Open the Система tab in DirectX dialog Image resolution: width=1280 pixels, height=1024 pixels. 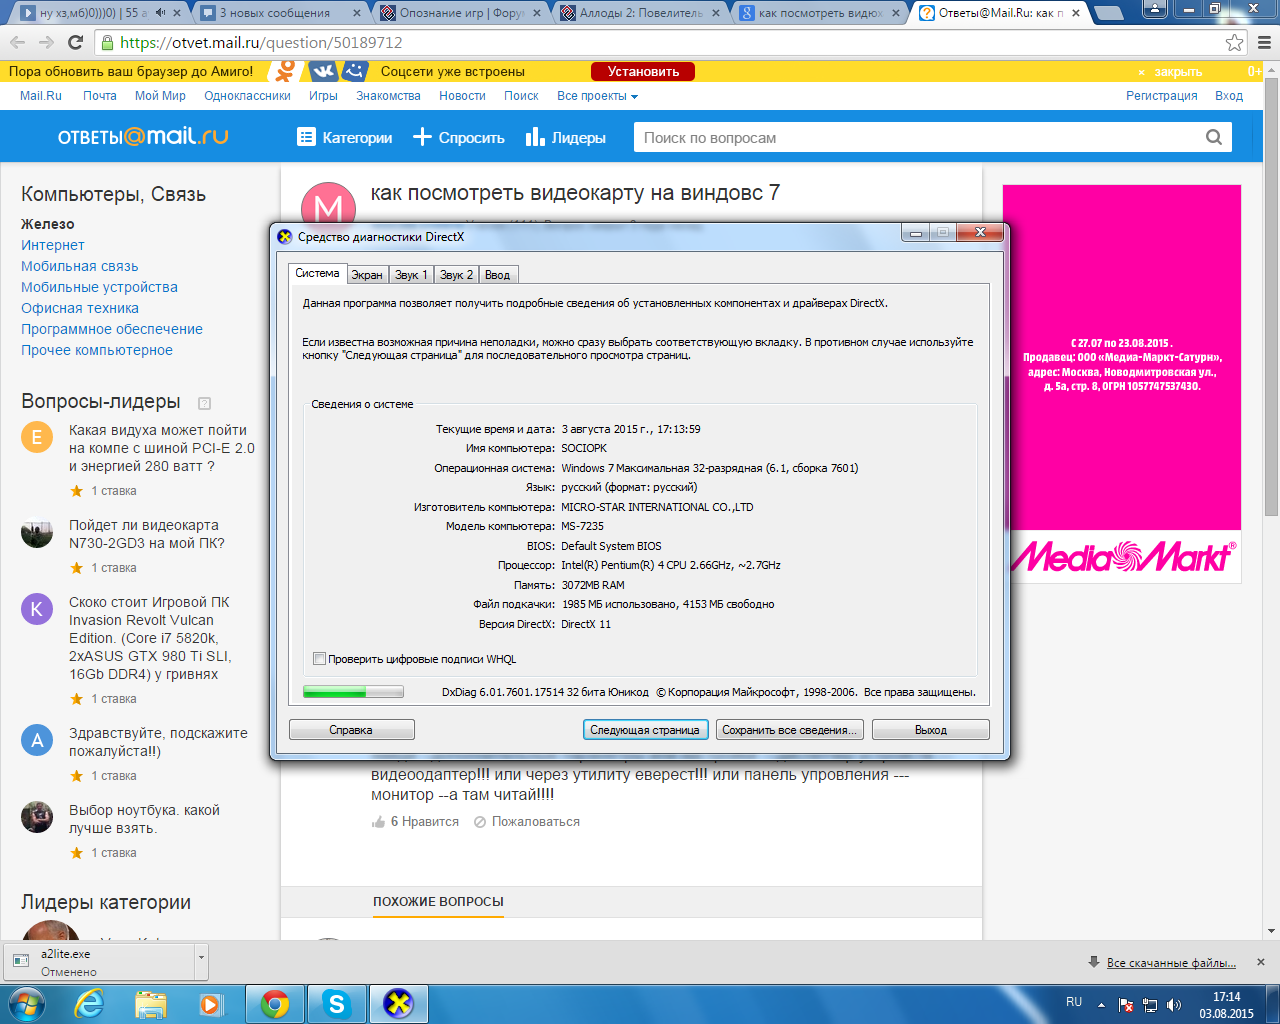[317, 273]
